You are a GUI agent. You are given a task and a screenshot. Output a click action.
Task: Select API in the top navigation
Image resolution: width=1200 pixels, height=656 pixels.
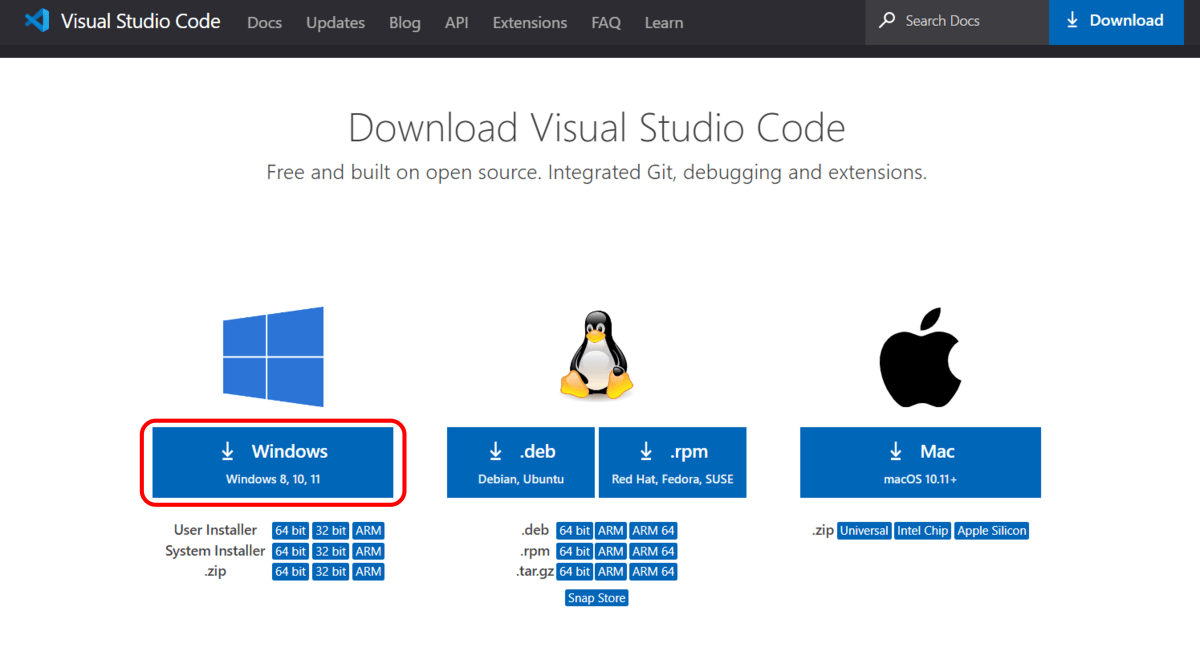(x=457, y=22)
